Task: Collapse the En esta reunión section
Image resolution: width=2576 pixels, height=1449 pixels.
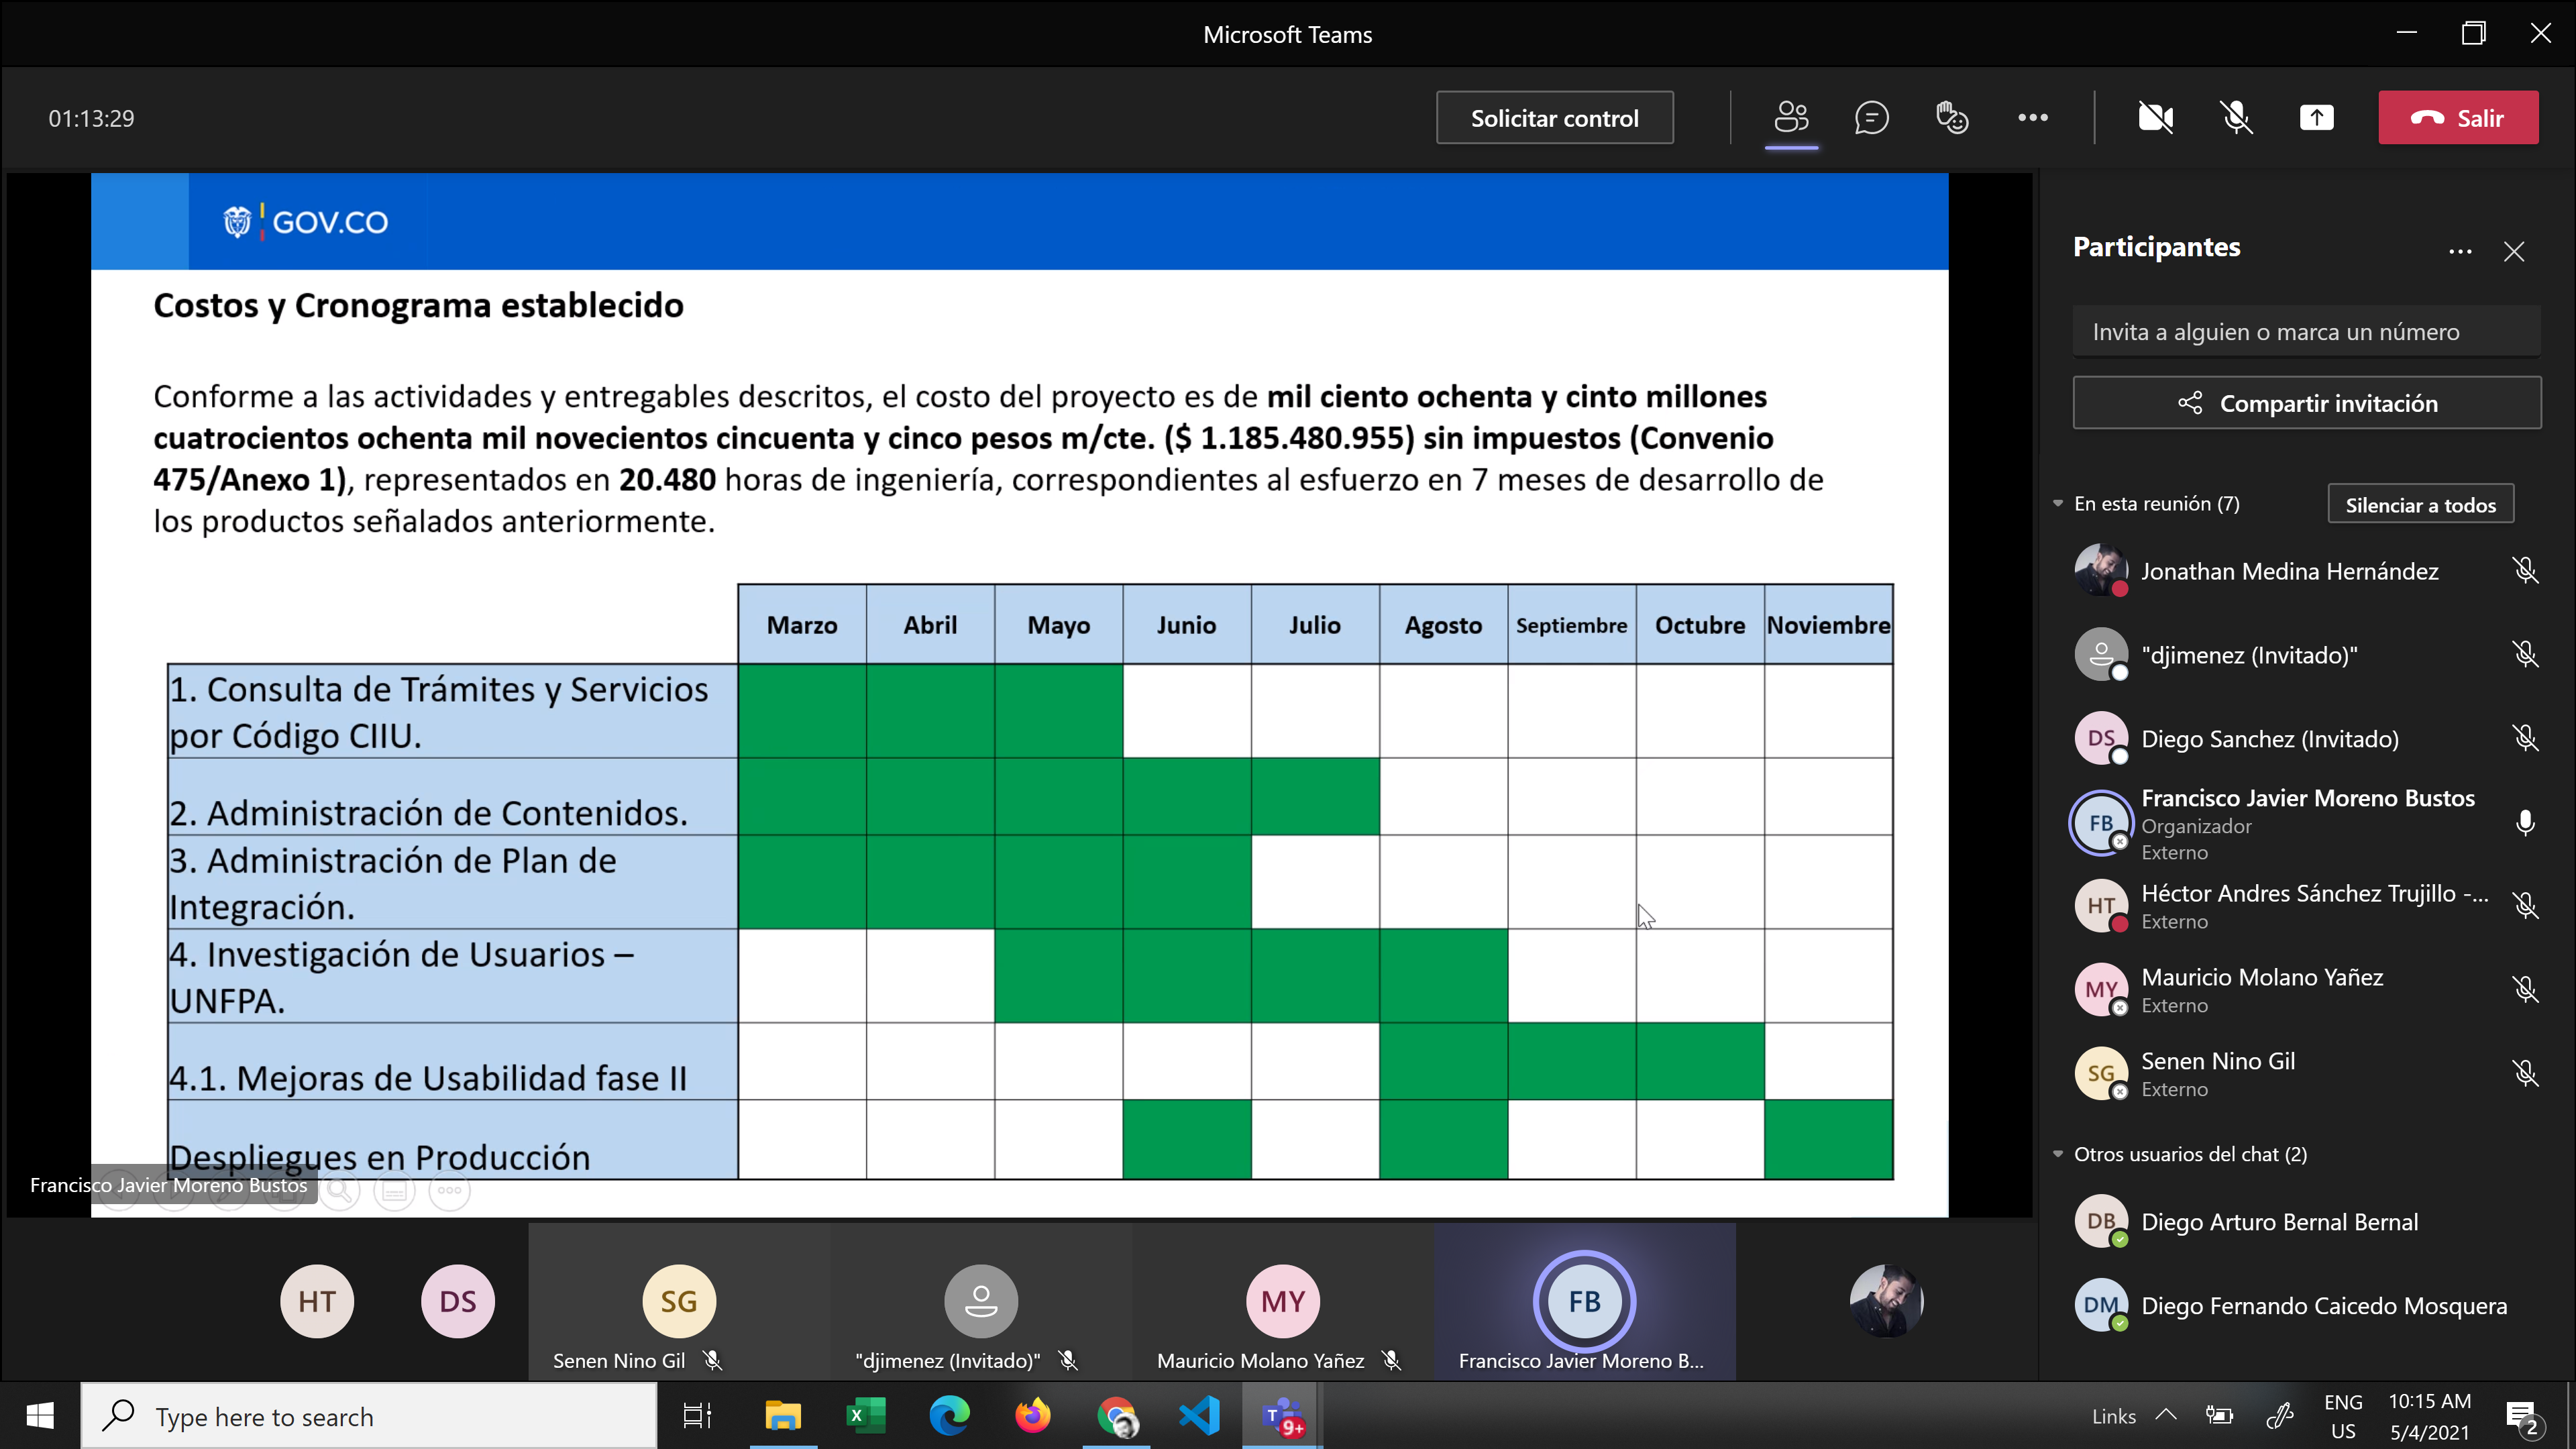Action: (2058, 504)
